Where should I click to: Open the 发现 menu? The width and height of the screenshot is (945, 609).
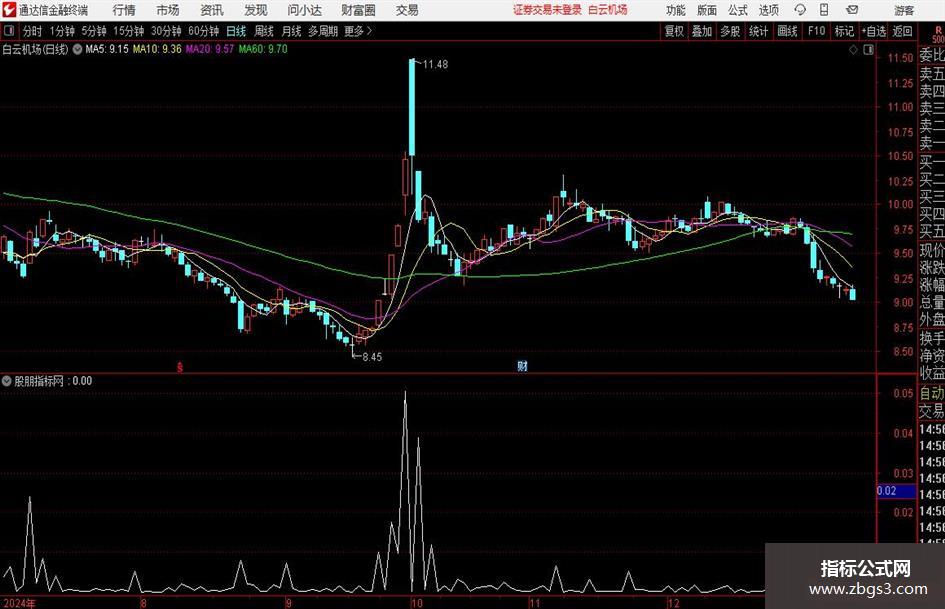click(256, 10)
